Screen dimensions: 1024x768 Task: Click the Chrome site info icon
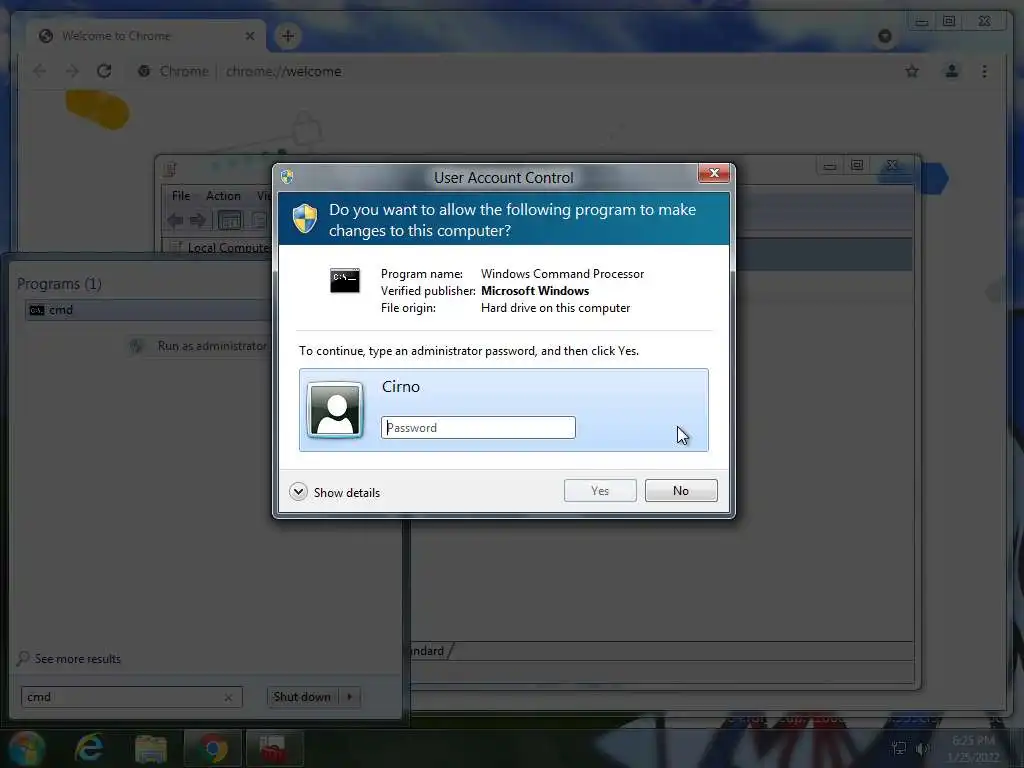coord(144,71)
